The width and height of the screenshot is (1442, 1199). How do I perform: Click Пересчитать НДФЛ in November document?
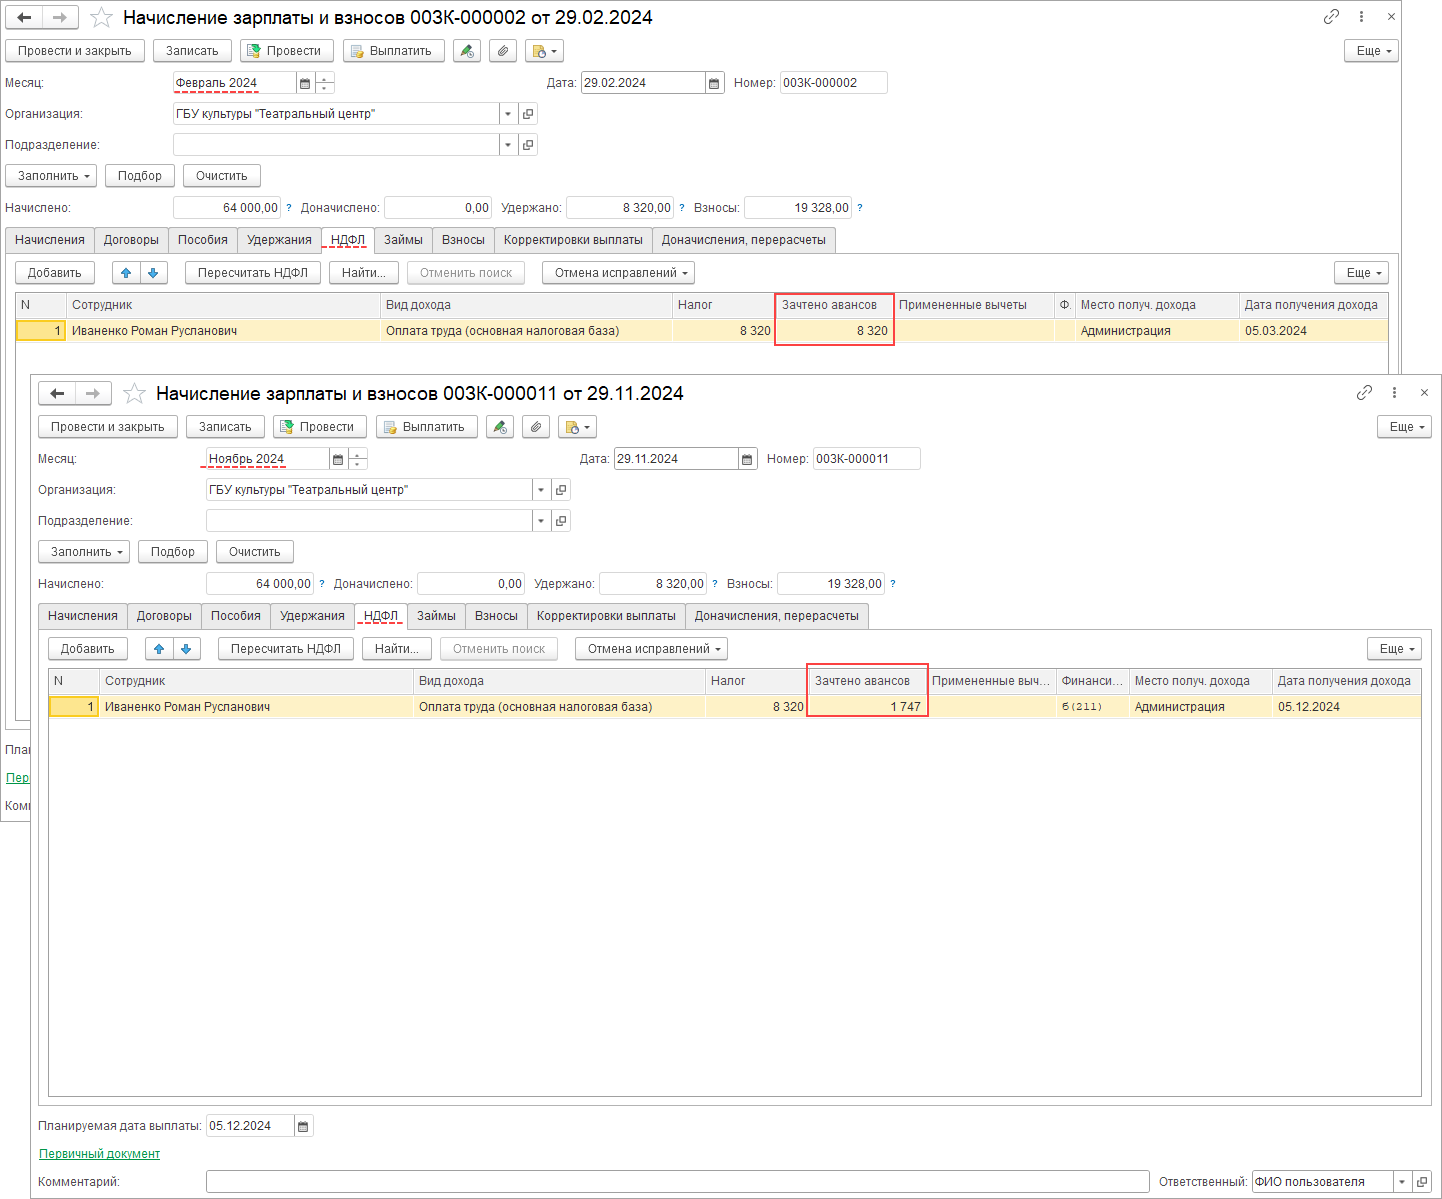coord(286,649)
